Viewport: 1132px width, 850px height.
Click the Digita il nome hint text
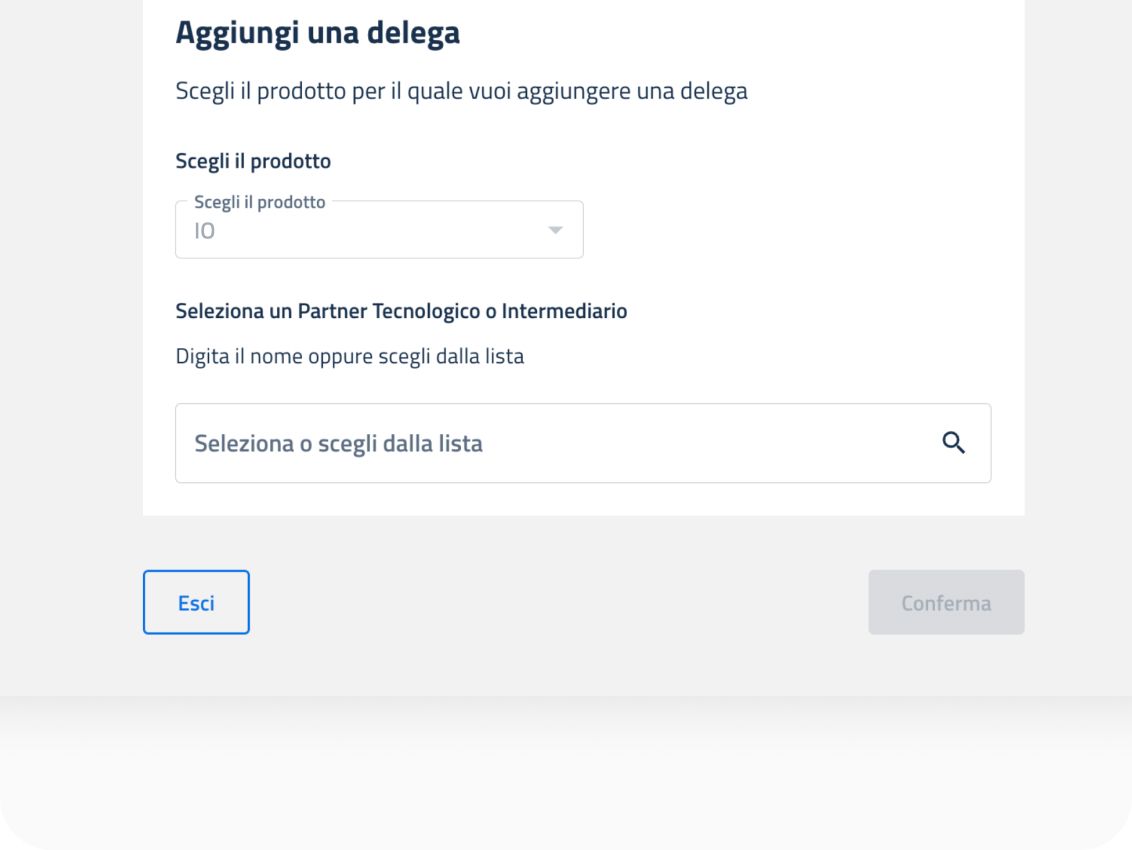[x=349, y=356]
